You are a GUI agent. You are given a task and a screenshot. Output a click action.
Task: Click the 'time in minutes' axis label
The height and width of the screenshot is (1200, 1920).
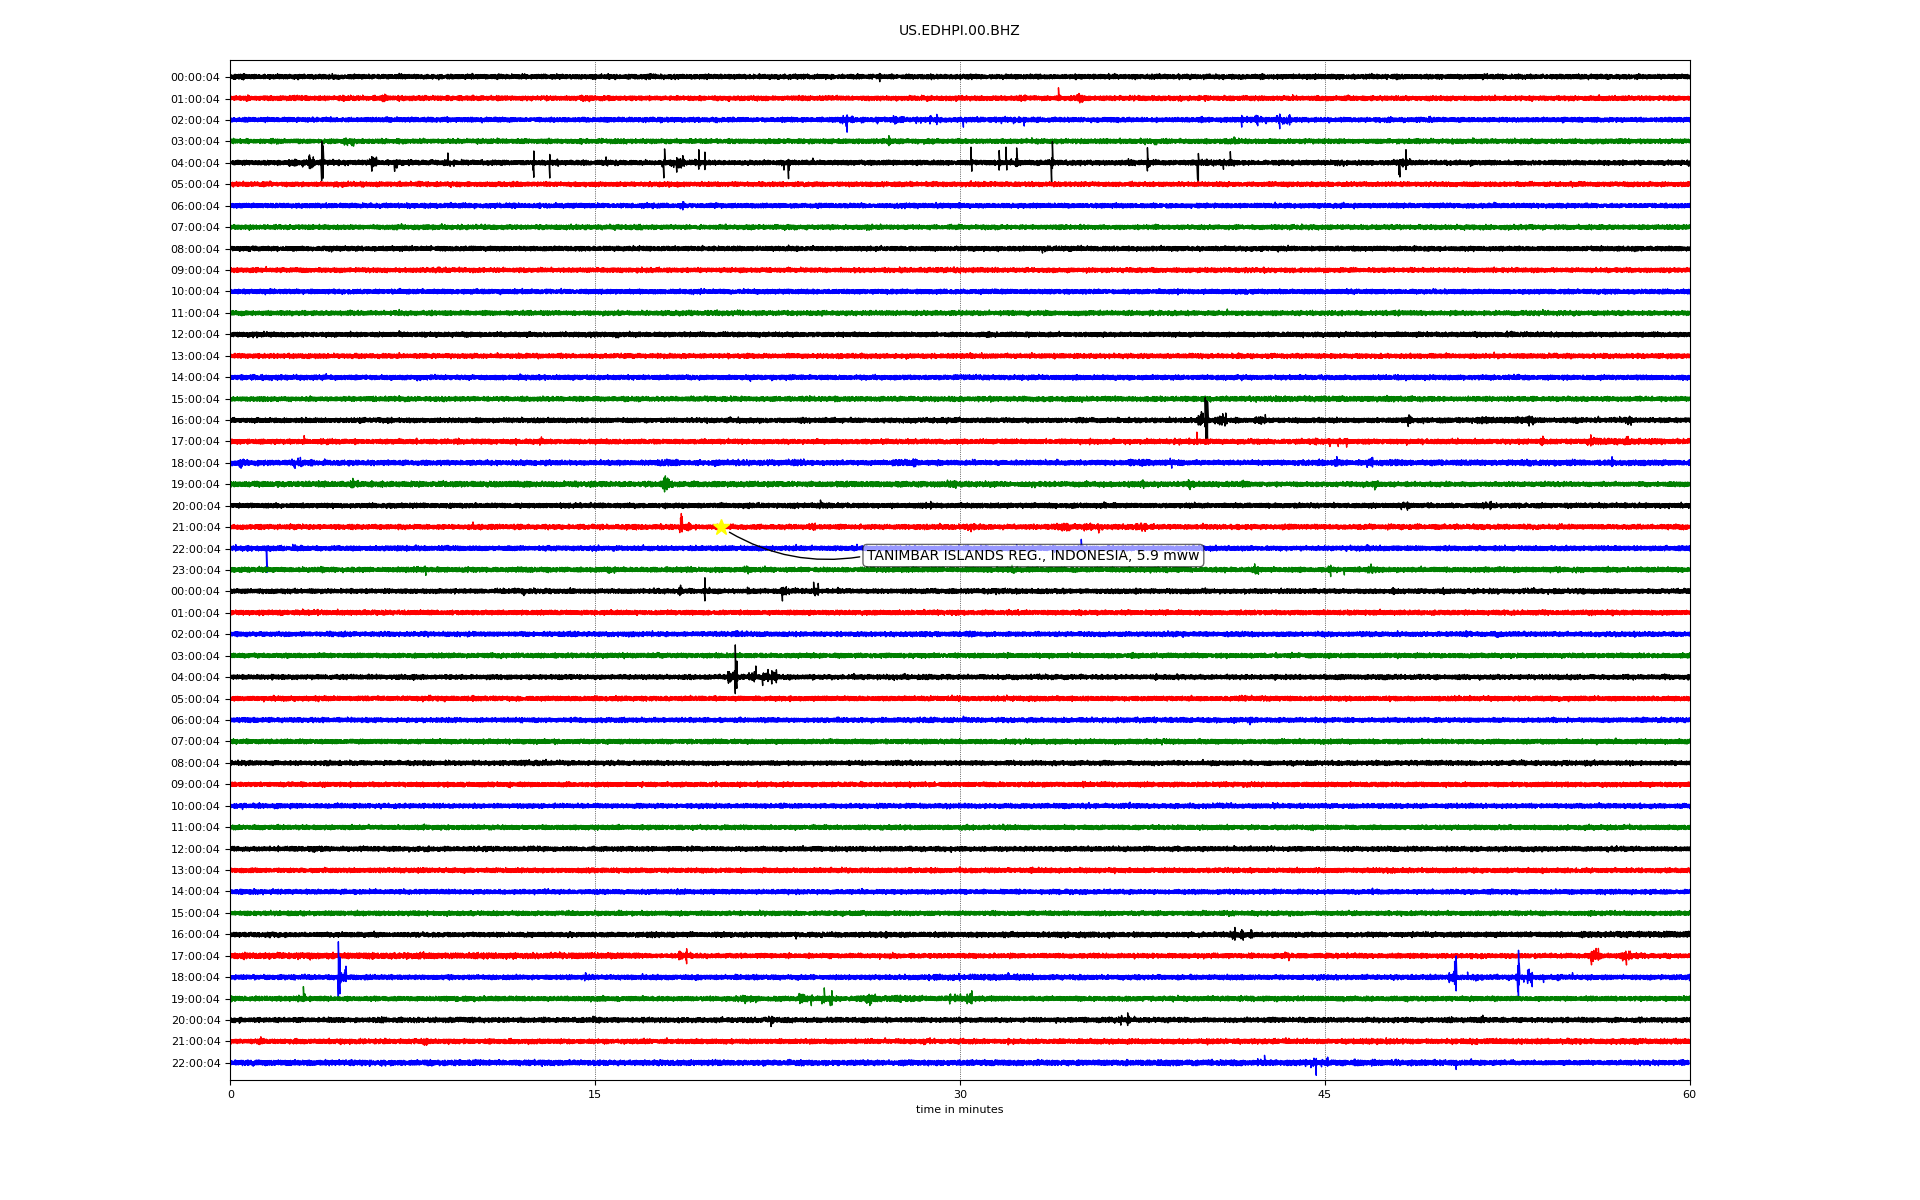[x=958, y=1110]
